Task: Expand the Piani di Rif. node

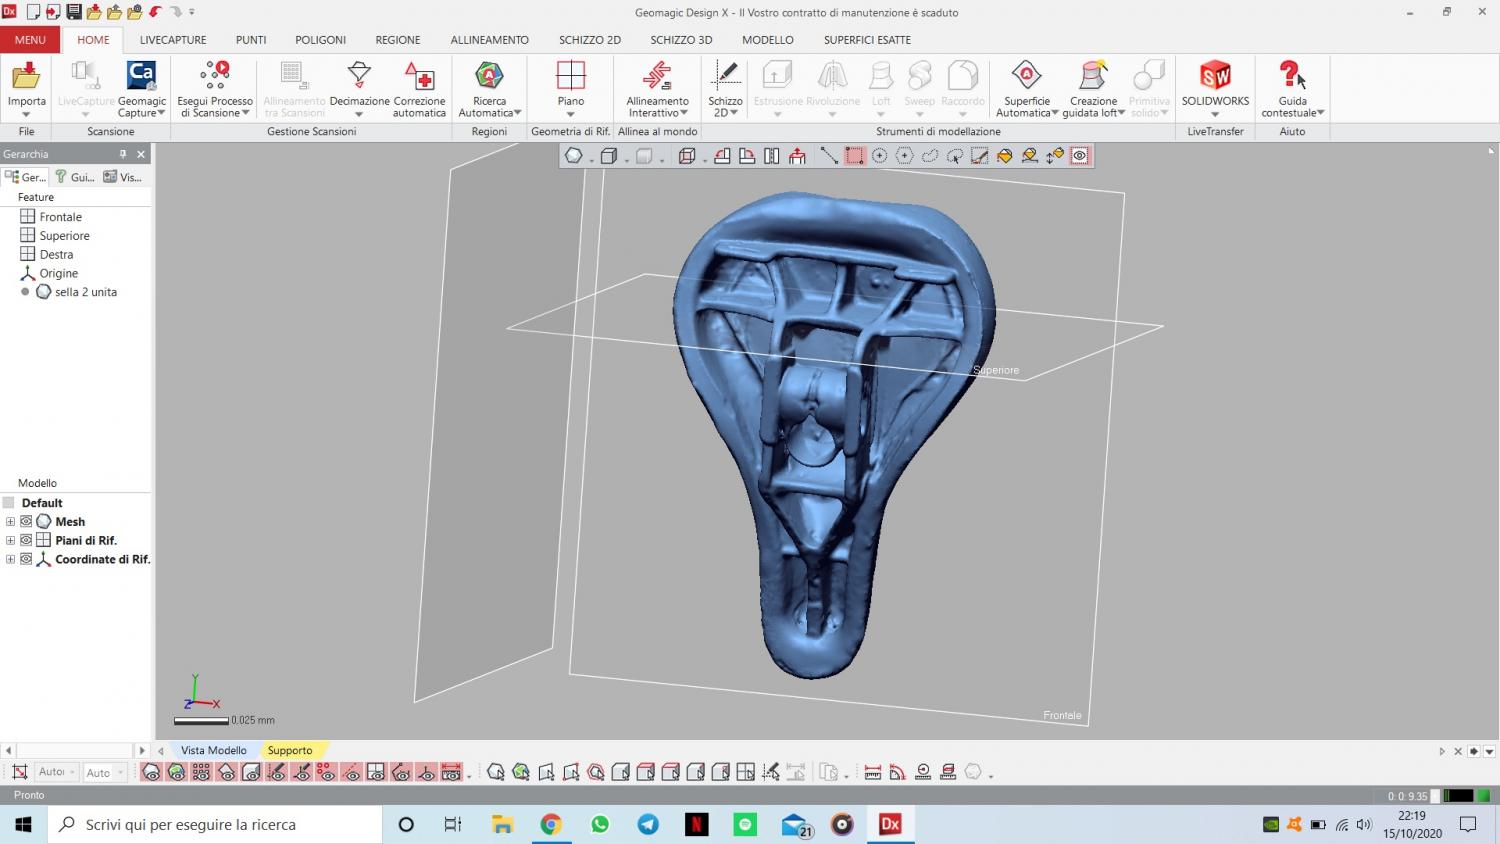Action: 10,541
